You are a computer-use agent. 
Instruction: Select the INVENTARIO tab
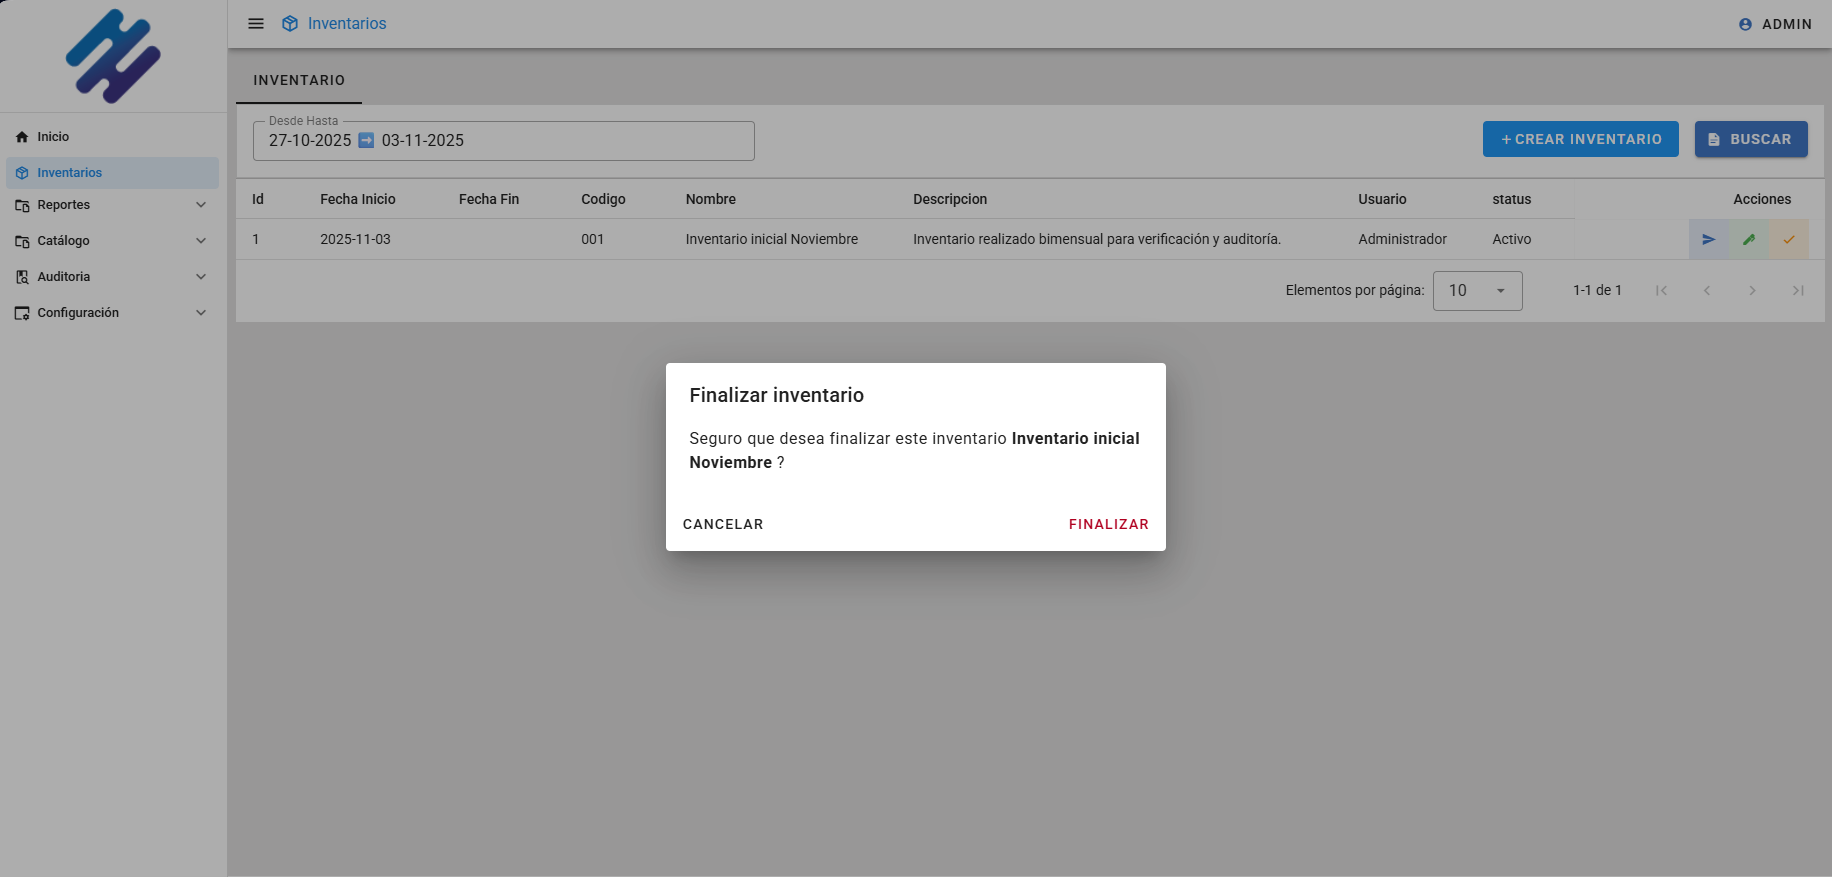click(299, 80)
